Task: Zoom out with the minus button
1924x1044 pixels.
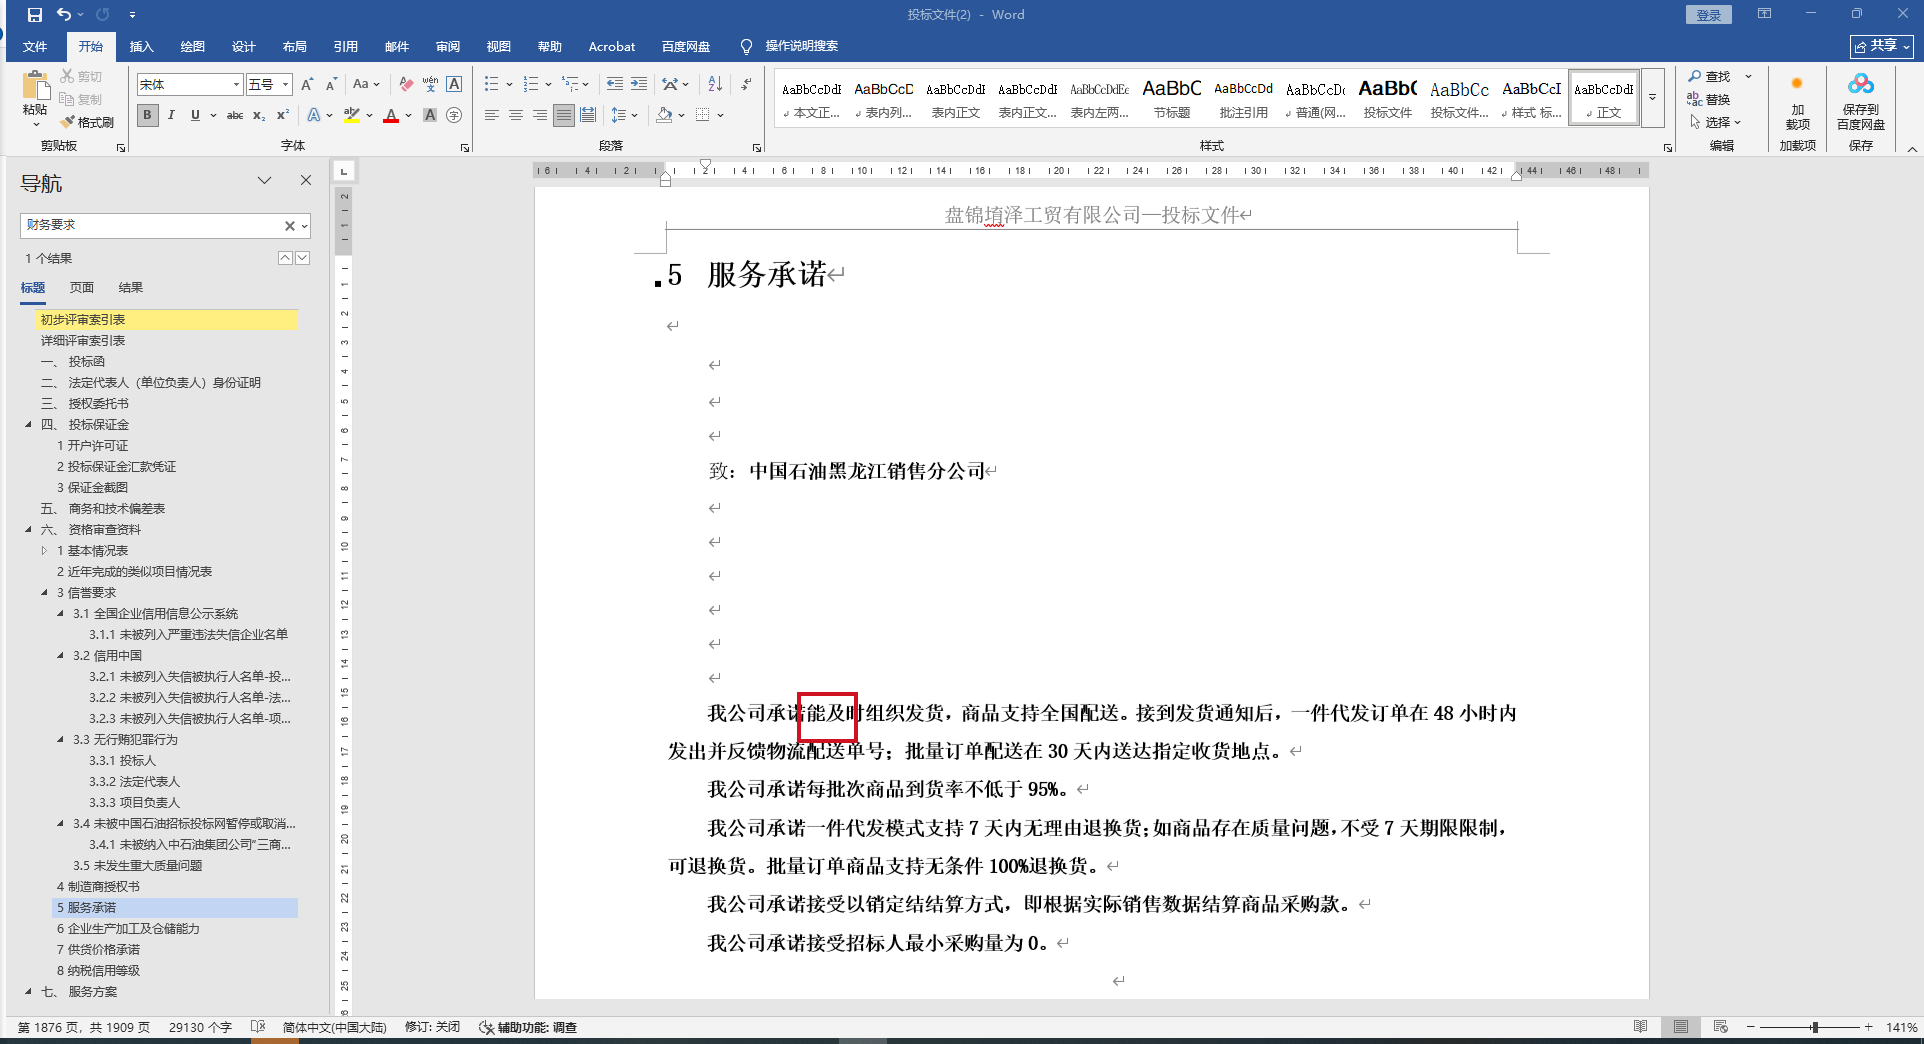Action: [x=1751, y=1027]
